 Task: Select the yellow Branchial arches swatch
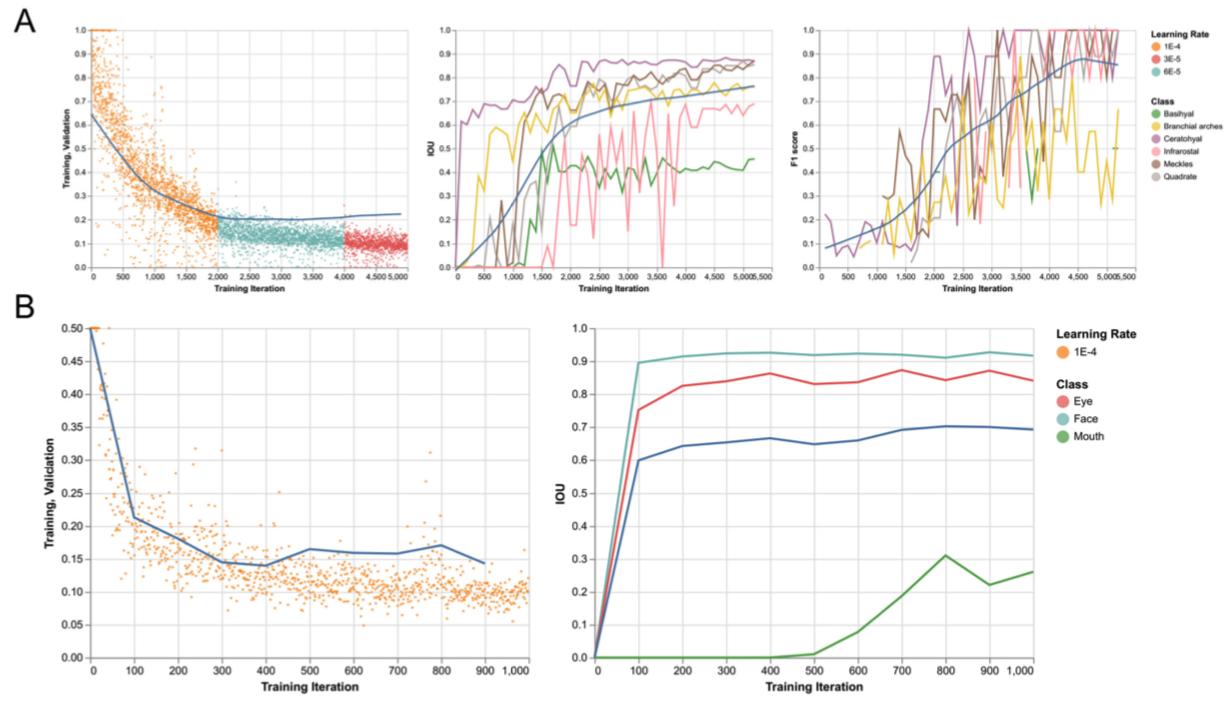1155,128
